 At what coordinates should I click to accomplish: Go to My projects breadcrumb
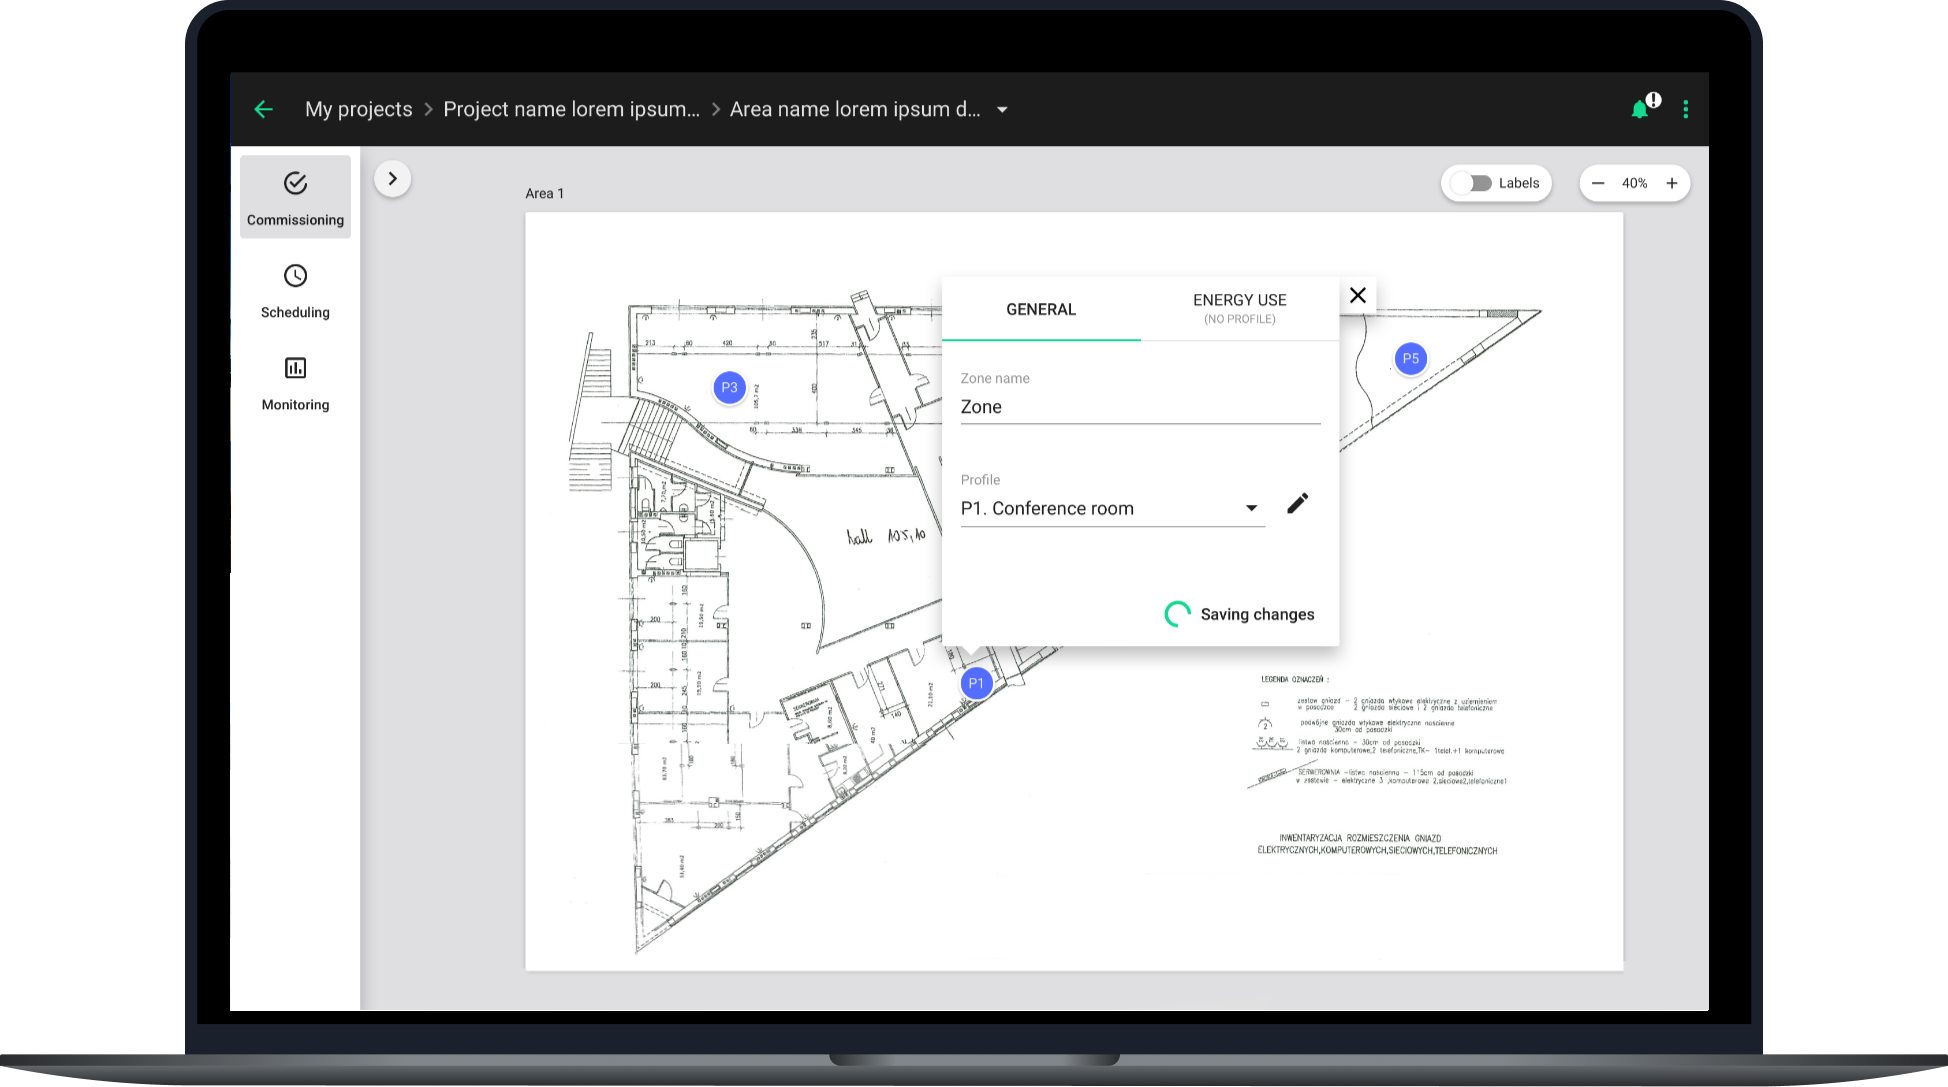(x=359, y=109)
